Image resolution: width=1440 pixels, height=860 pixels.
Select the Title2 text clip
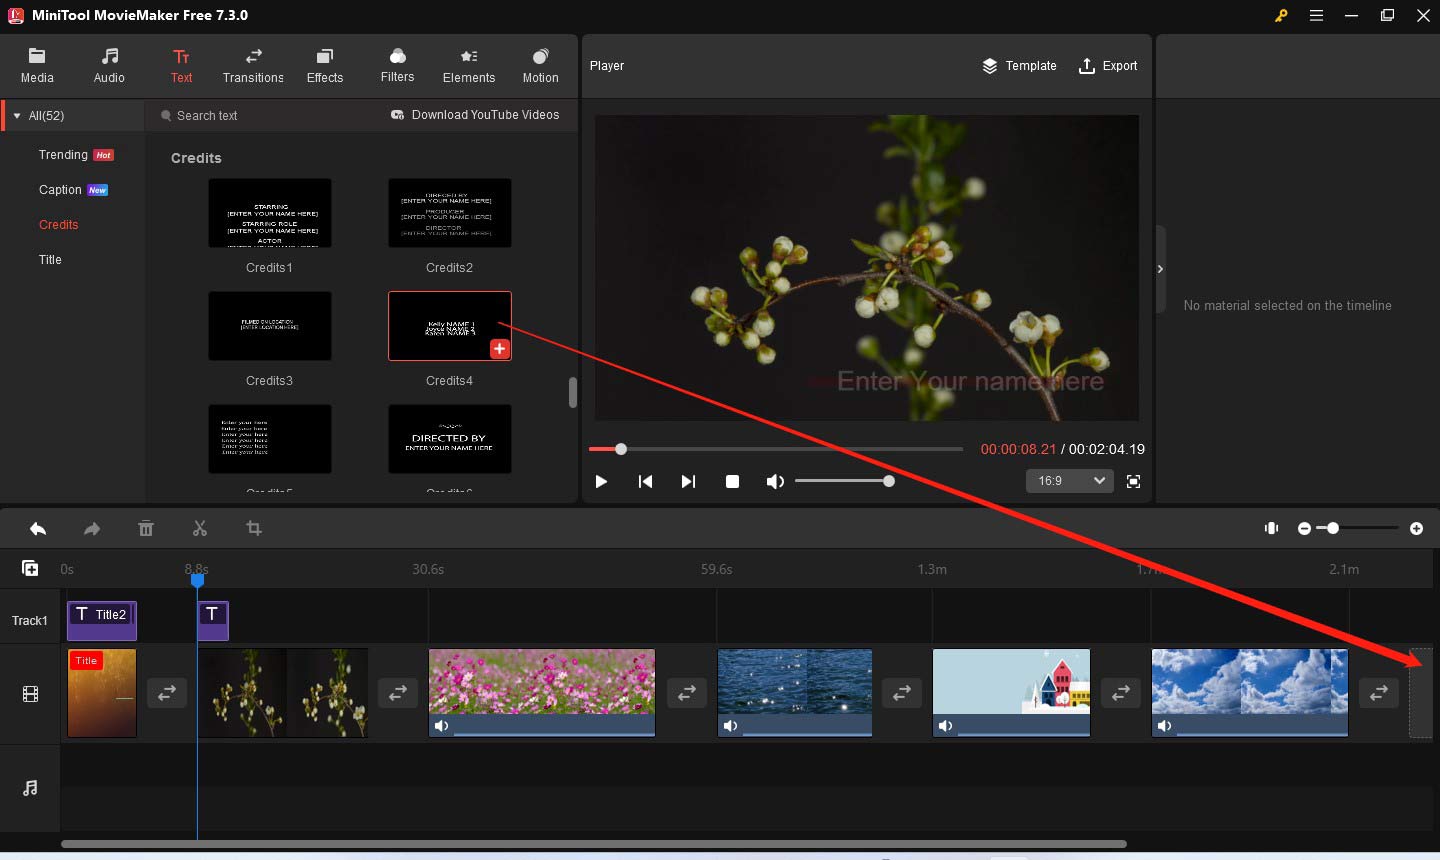[102, 620]
